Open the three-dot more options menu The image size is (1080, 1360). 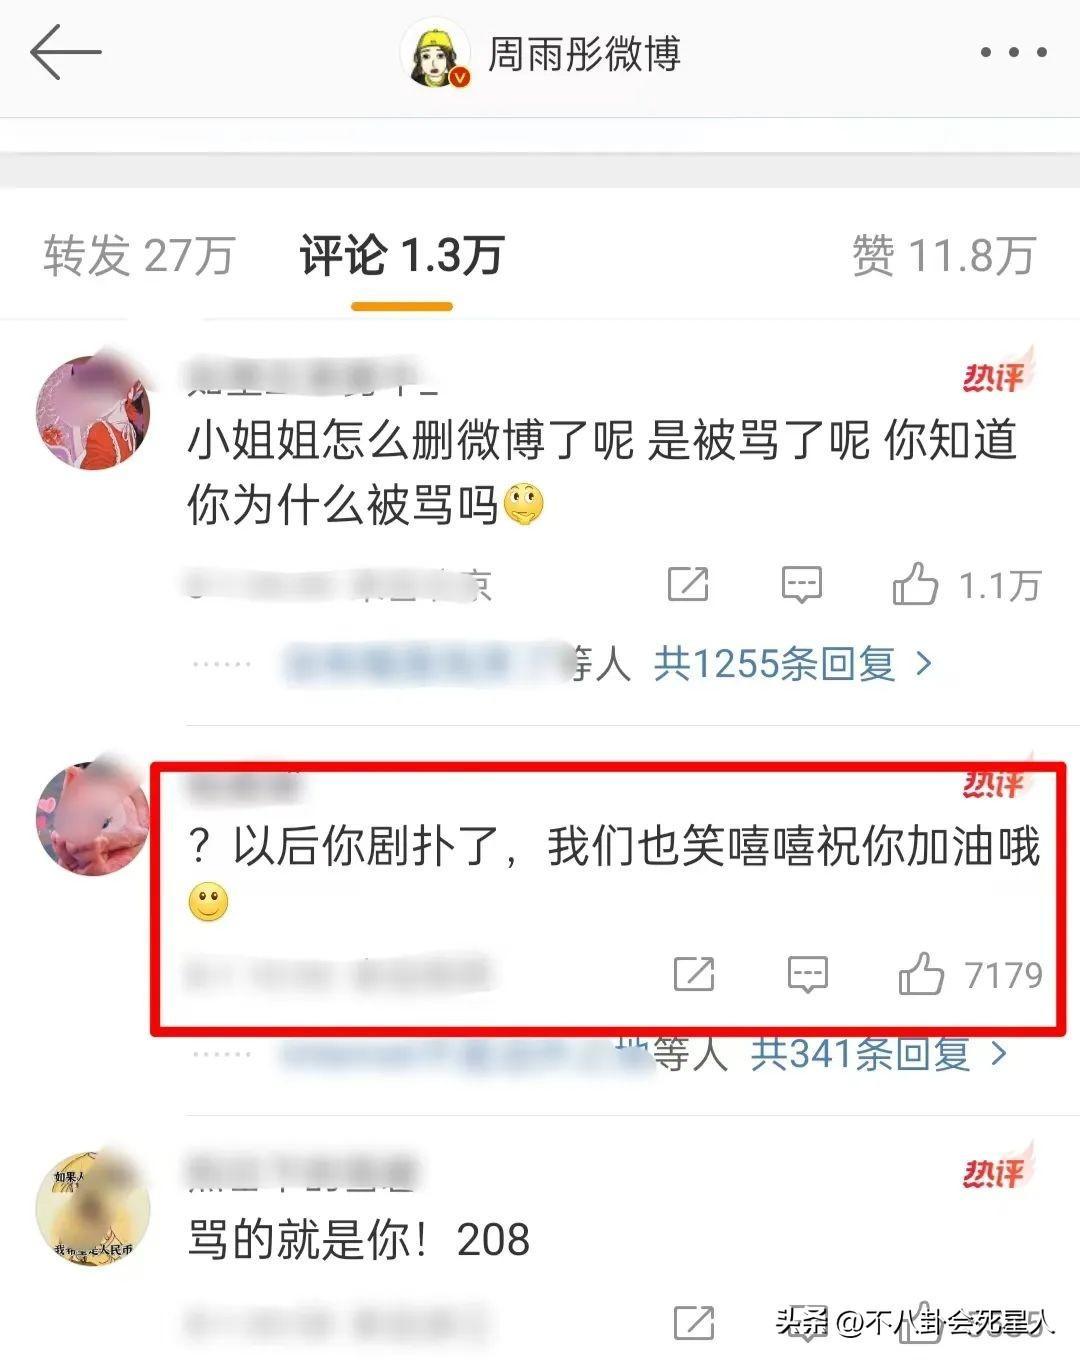tap(1013, 52)
